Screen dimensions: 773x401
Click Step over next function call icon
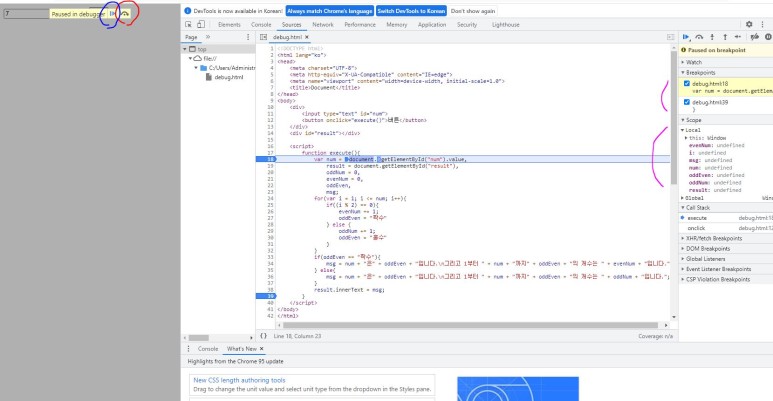[699, 37]
